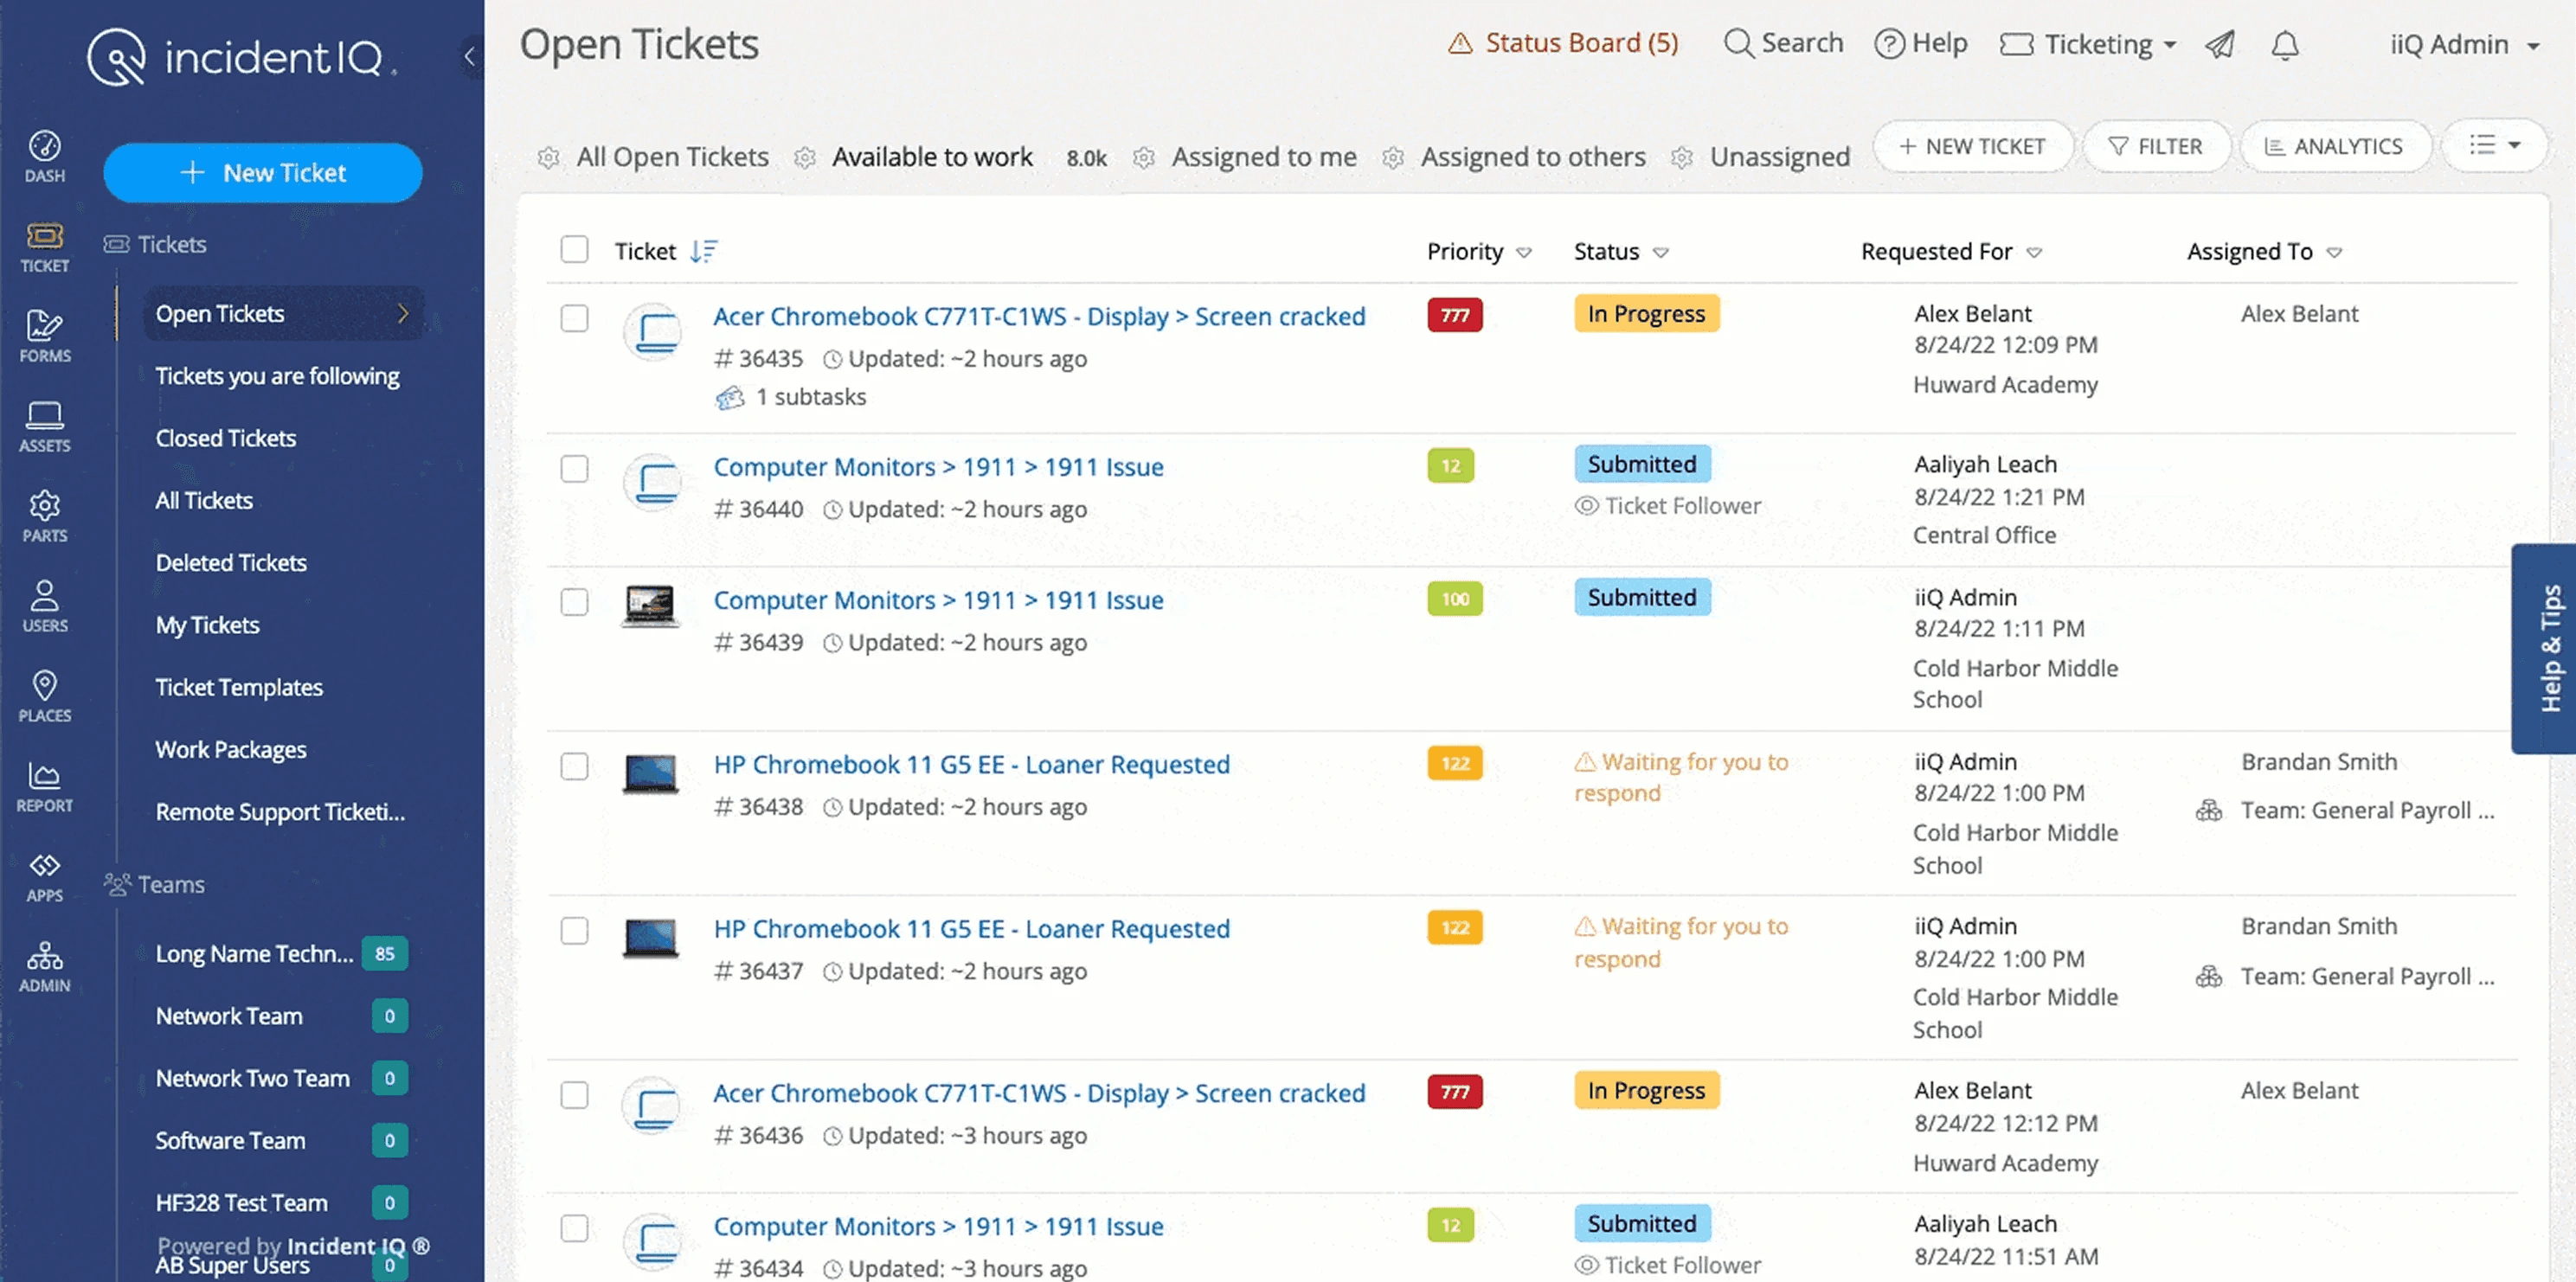Select checkbox for ticket #36435

[574, 318]
